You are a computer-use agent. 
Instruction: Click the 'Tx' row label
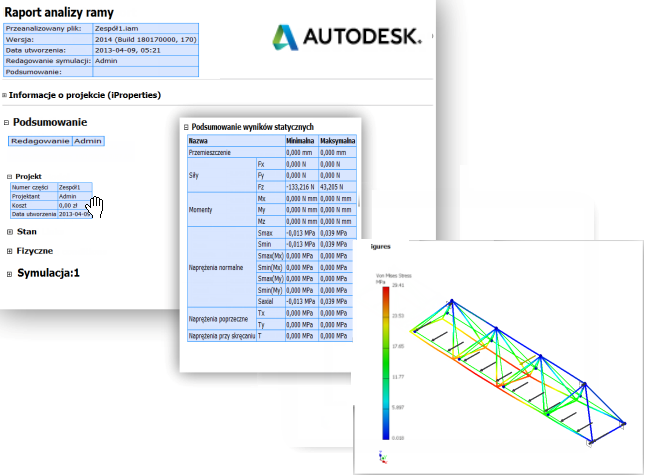[x=271, y=313]
